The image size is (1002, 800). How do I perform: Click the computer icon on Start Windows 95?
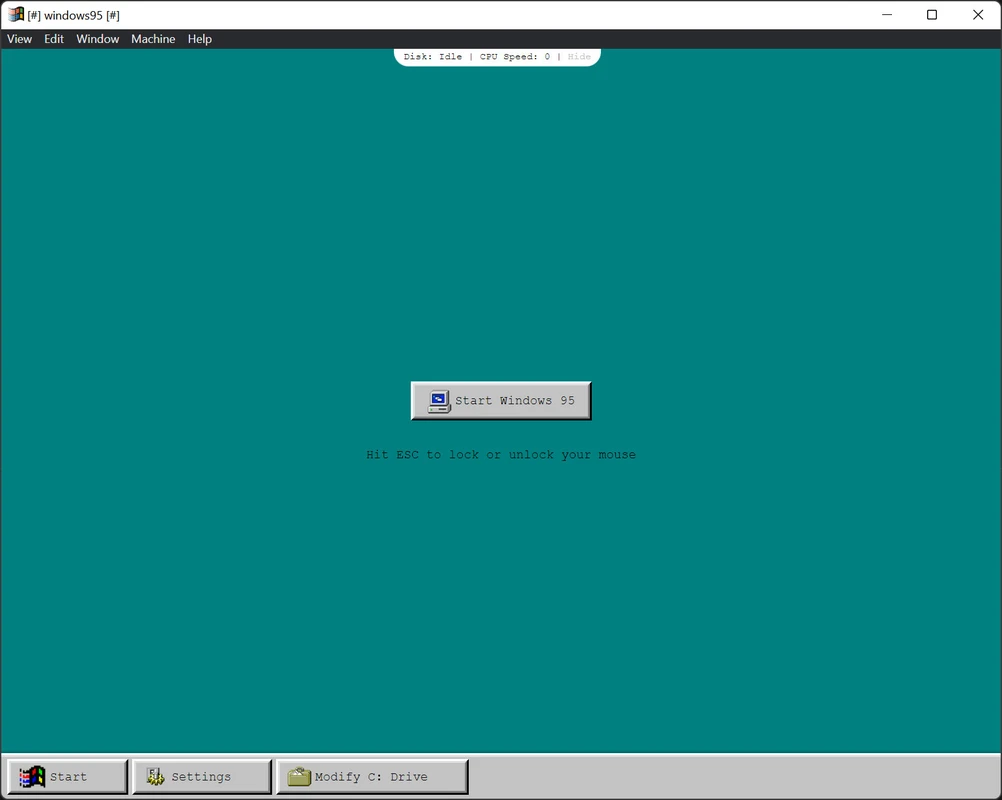438,401
